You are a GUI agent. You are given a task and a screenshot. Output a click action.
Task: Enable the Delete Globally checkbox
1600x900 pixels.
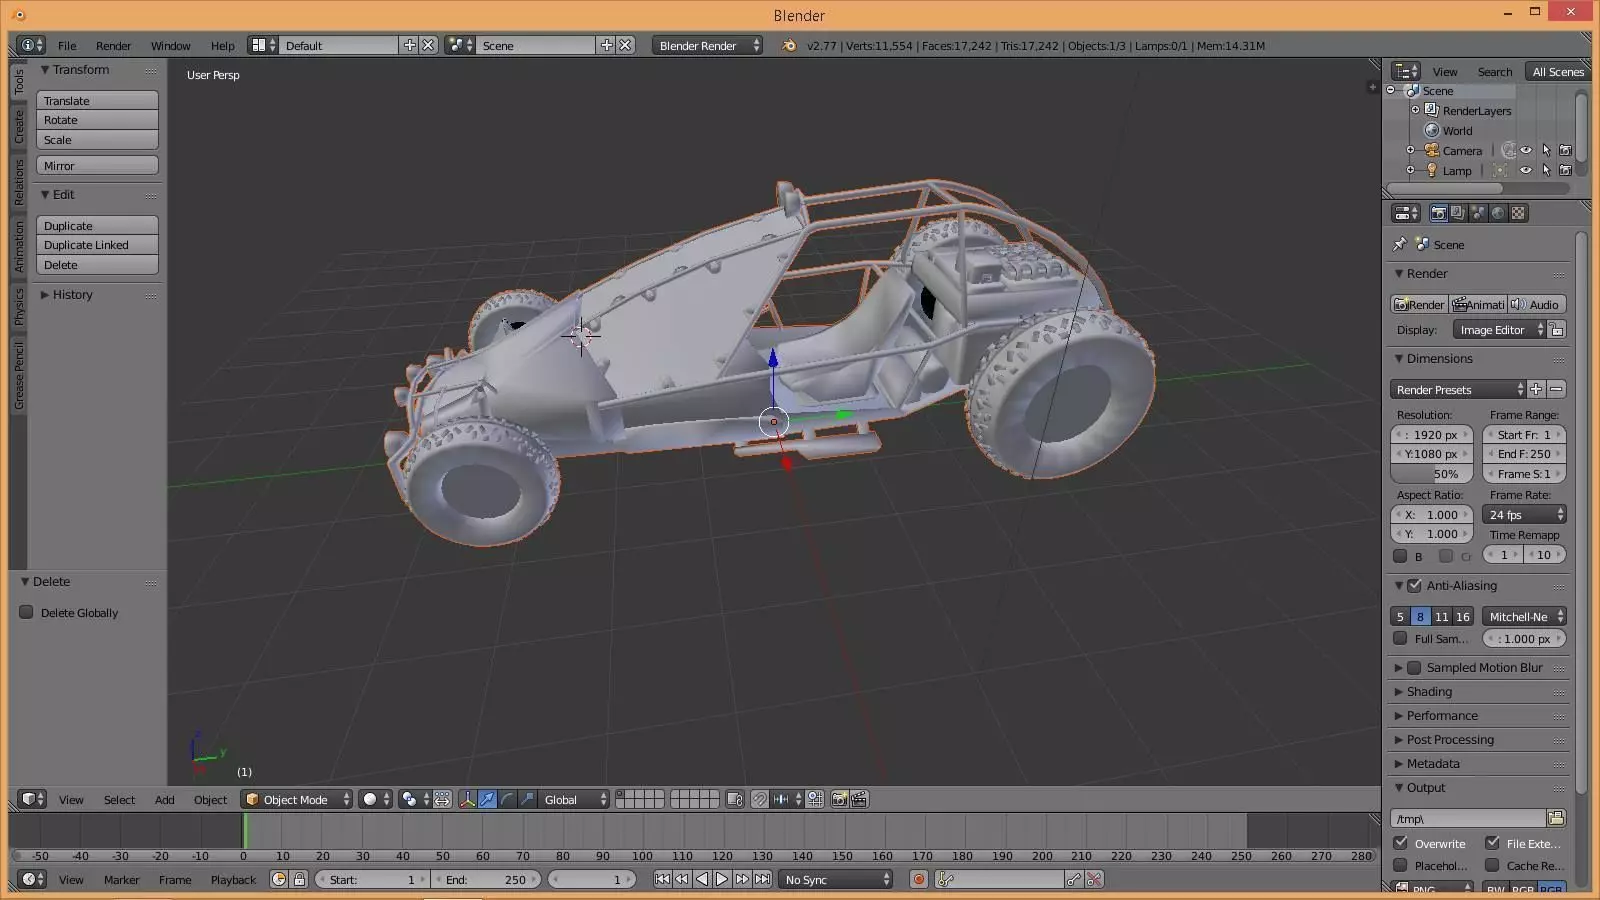[27, 612]
